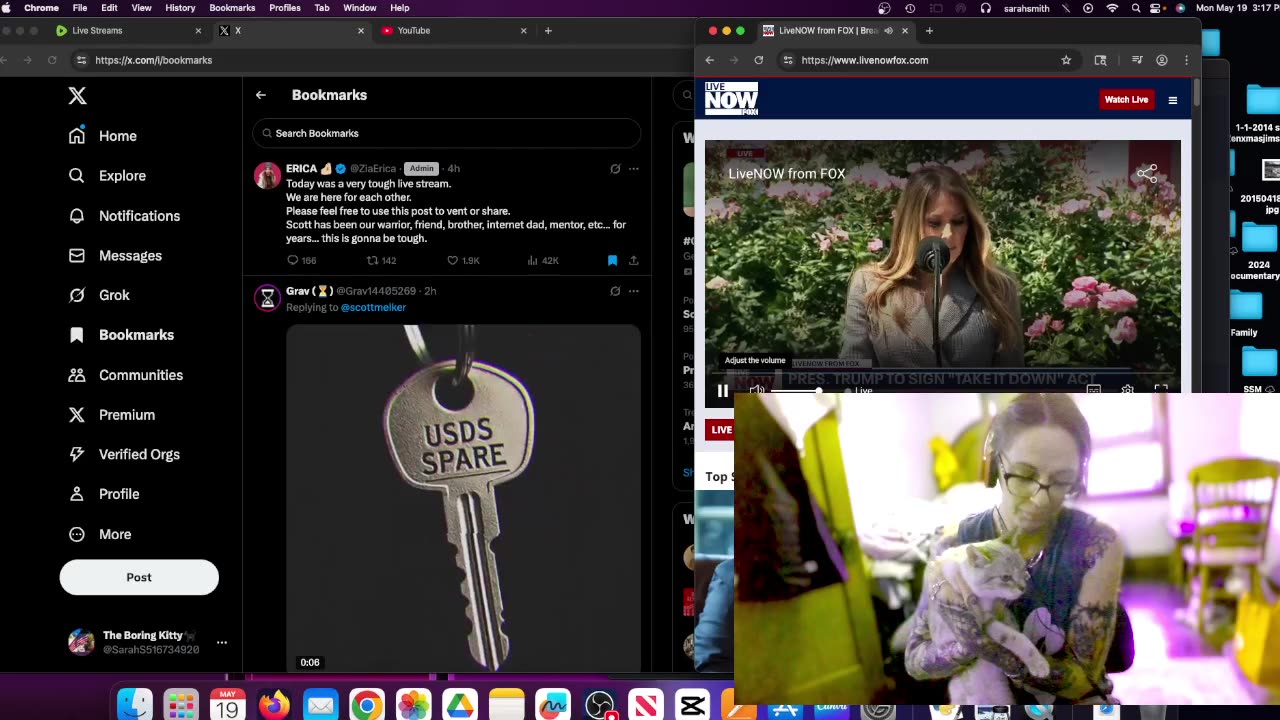Click the X logo in the sidebar
The image size is (1280, 720).
click(x=77, y=96)
